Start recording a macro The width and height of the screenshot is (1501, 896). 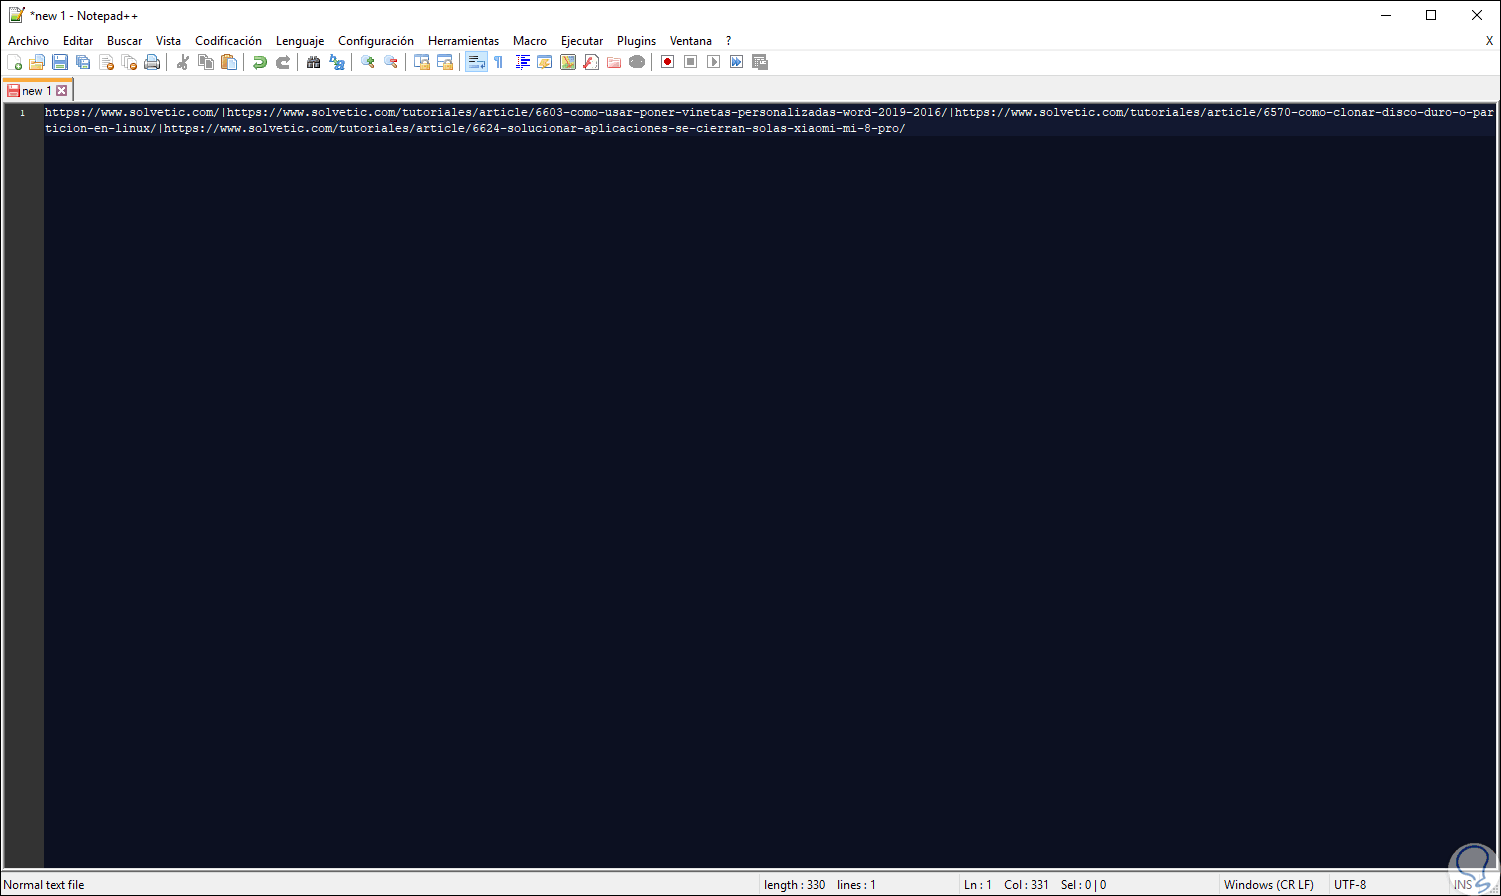667,62
